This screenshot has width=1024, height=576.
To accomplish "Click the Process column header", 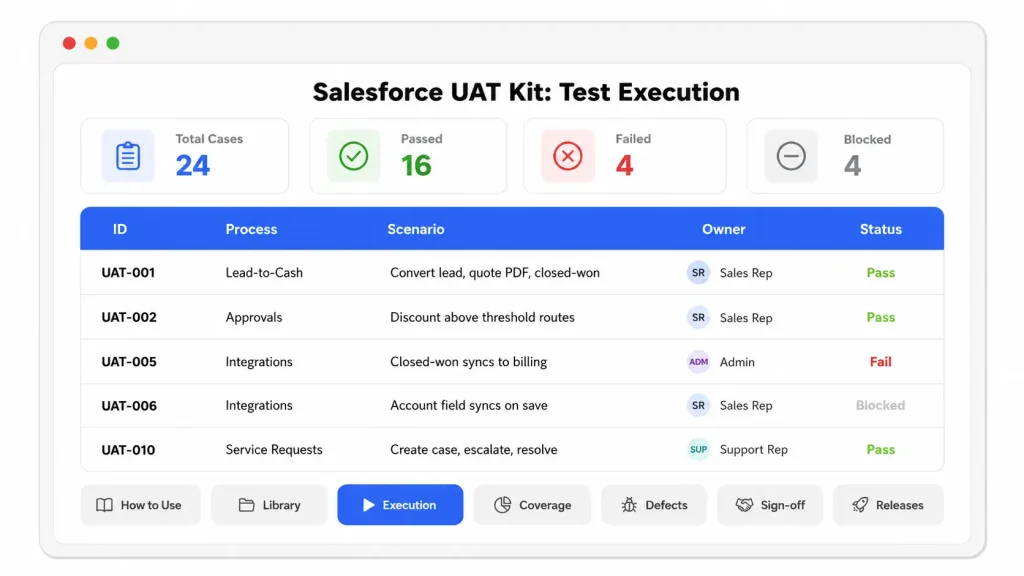I will click(251, 229).
